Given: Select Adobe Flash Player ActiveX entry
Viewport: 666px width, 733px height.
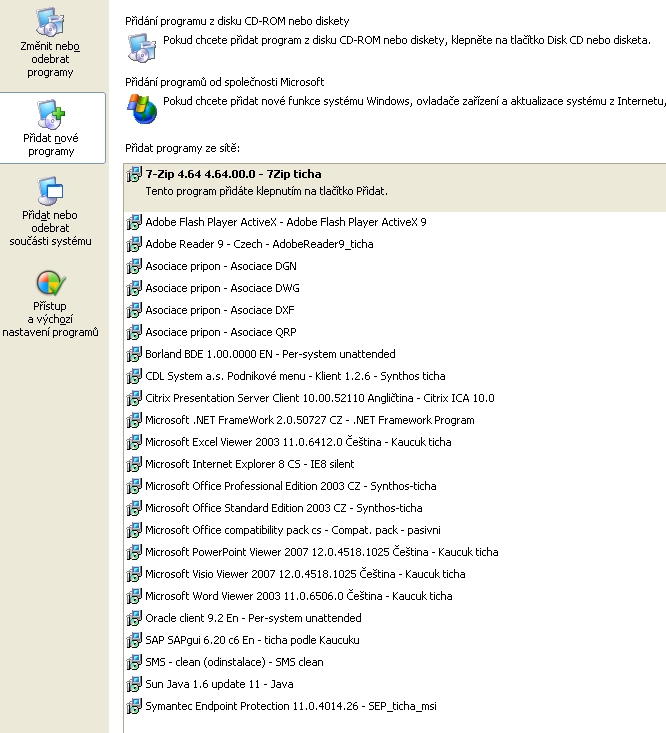Looking at the screenshot, I should (285, 222).
